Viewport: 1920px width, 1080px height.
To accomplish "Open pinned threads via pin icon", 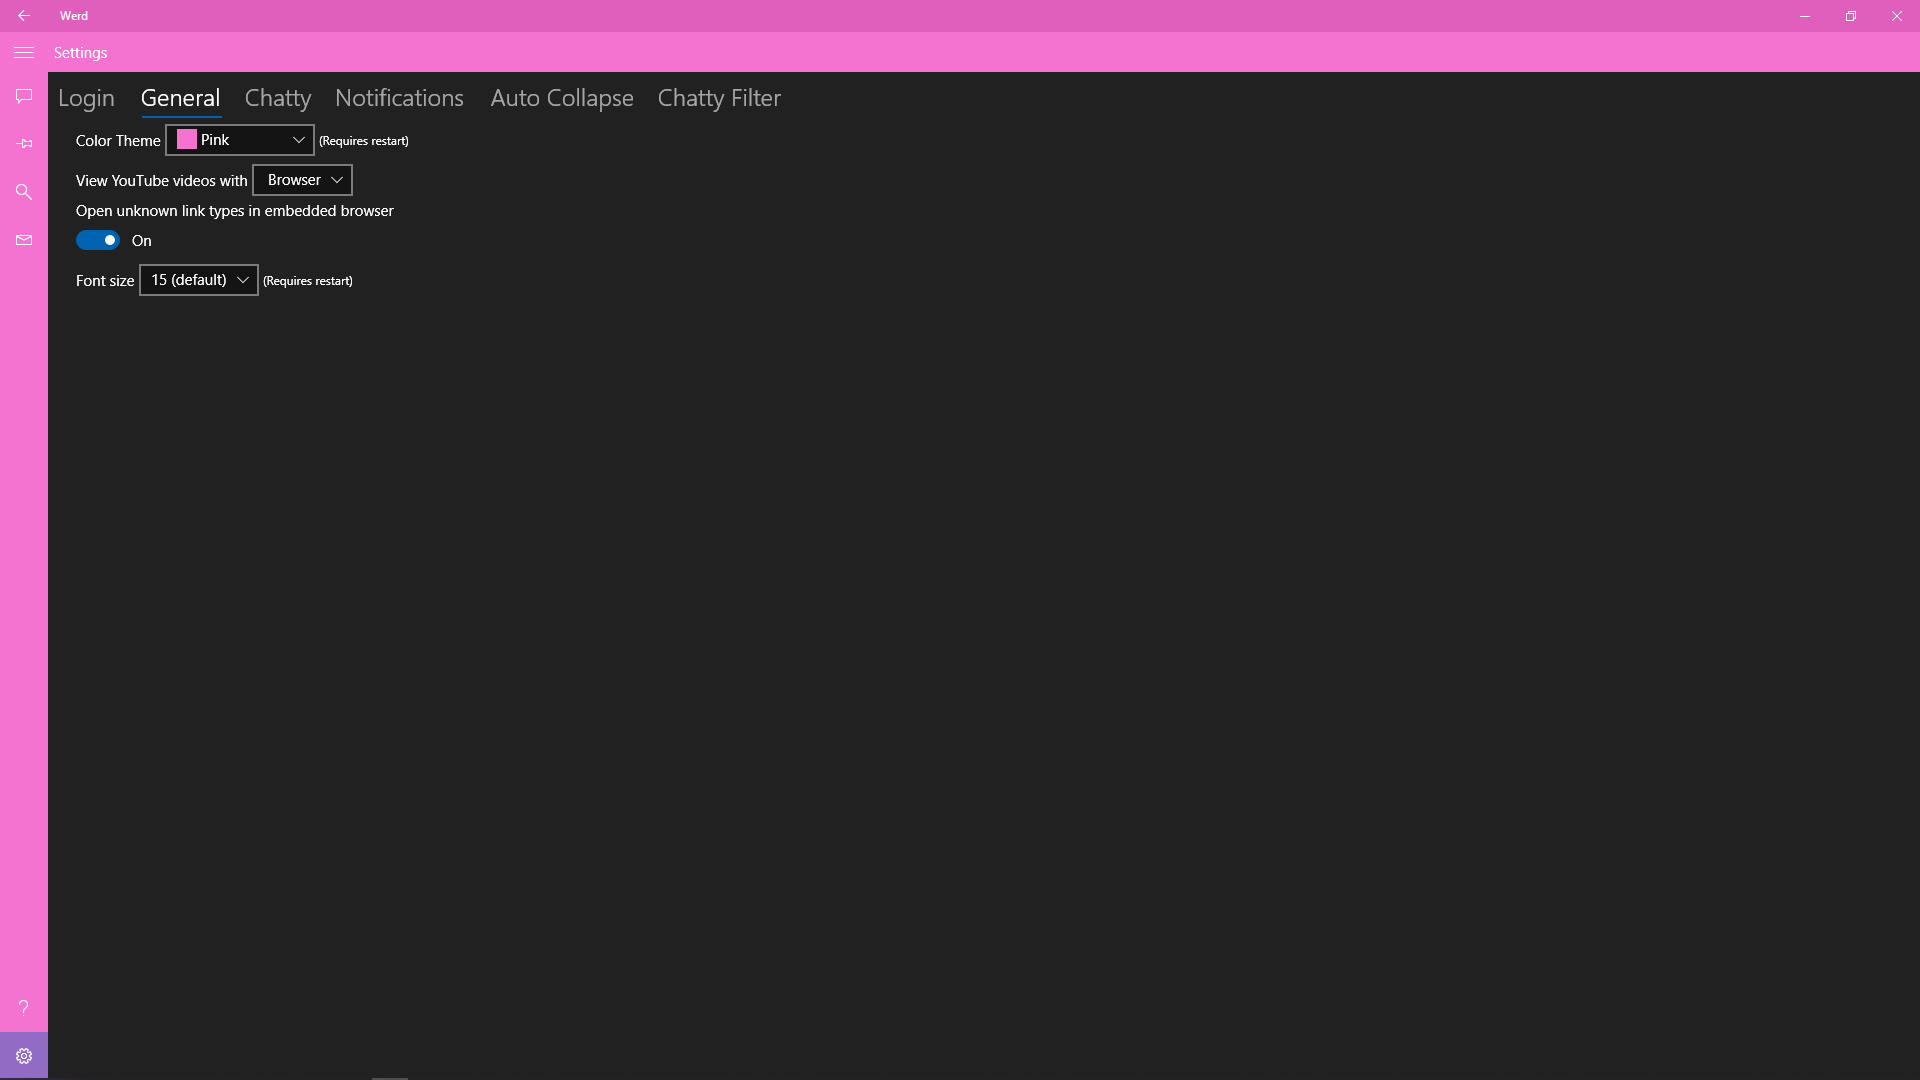I will (24, 144).
